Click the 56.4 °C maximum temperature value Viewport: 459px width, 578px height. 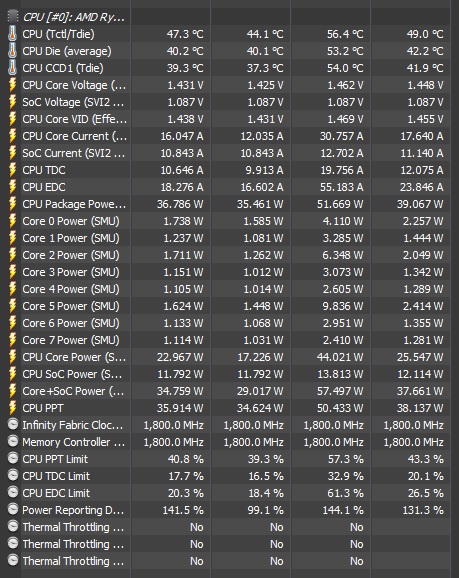(345, 34)
